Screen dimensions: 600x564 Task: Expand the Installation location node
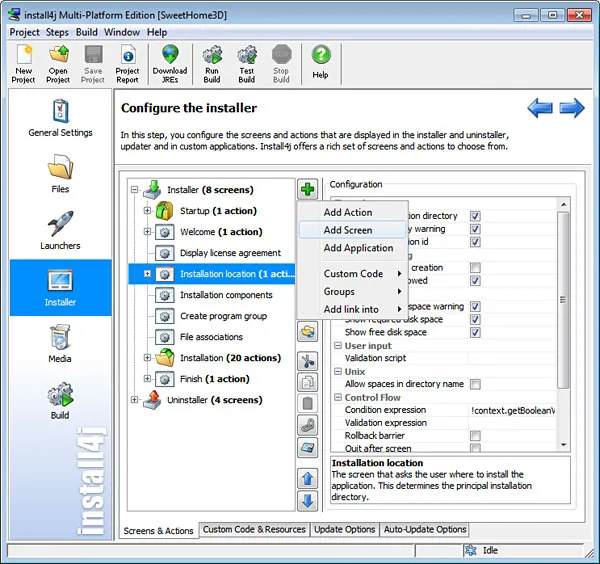[147, 274]
